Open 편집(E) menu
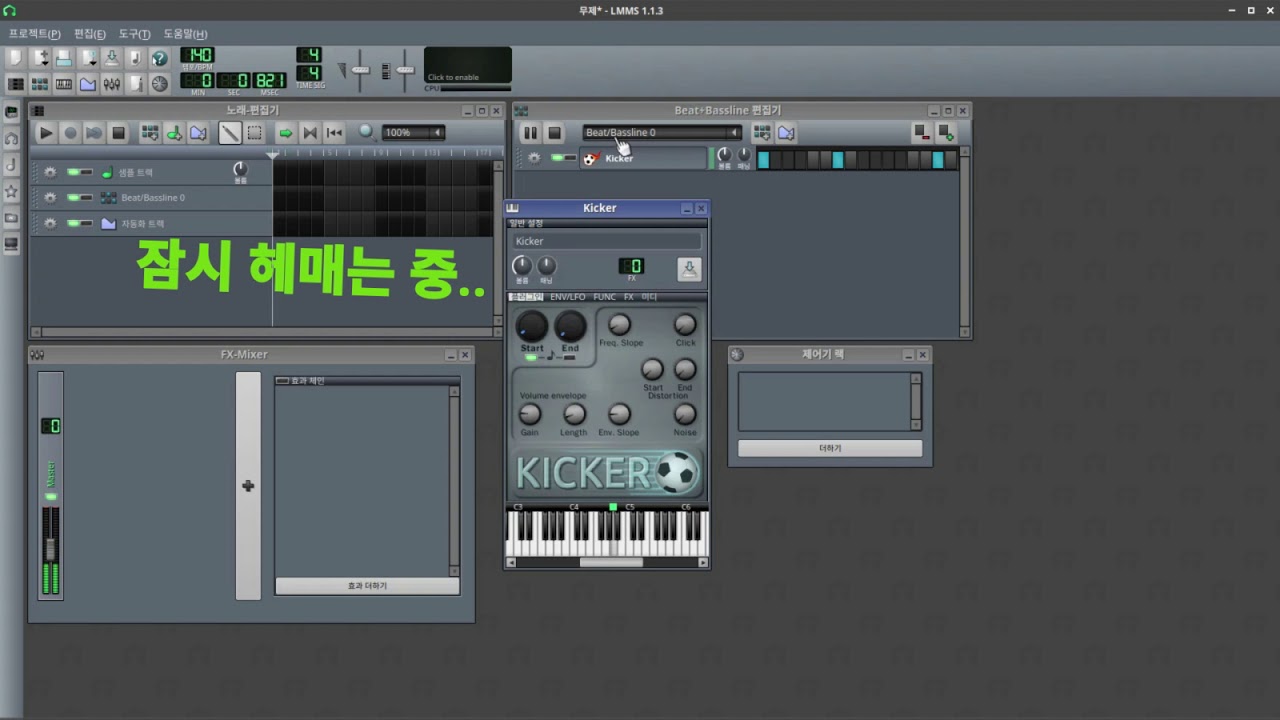 tap(90, 34)
